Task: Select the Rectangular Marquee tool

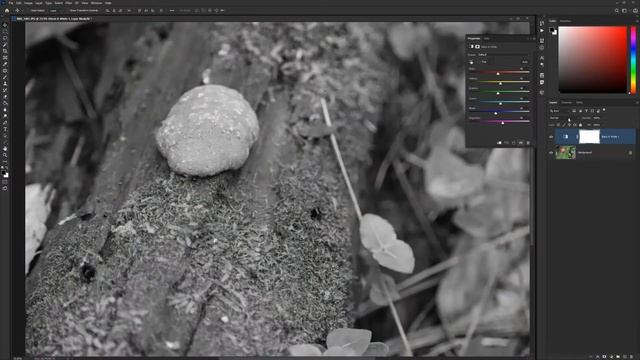Action: 5,31
